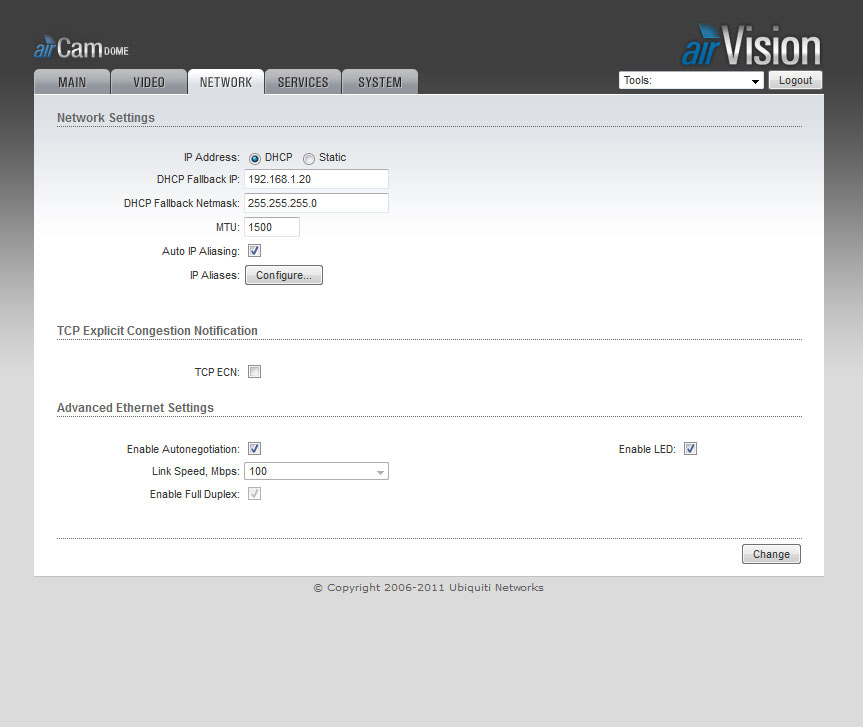Enable the TCP ECN checkbox
Image resolution: width=863 pixels, height=727 pixels.
254,372
